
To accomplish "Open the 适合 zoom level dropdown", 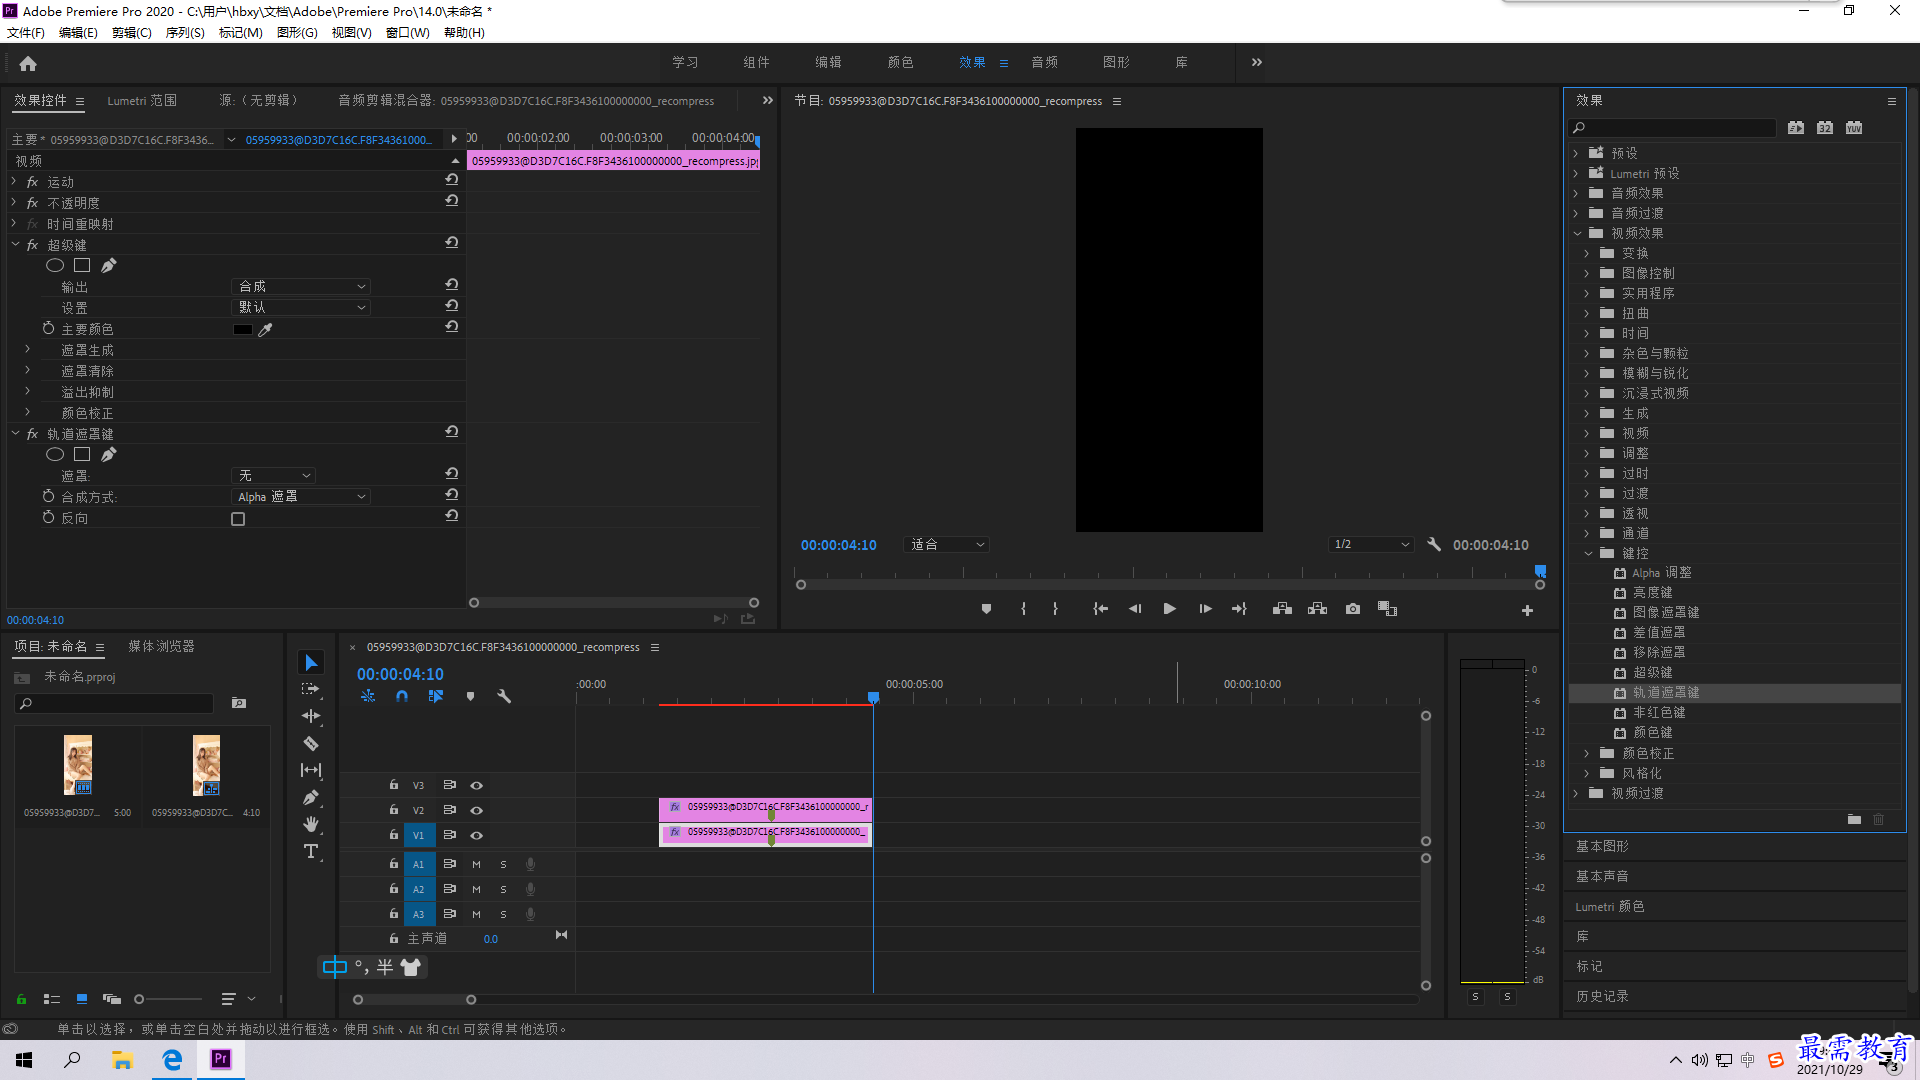I will coord(947,545).
